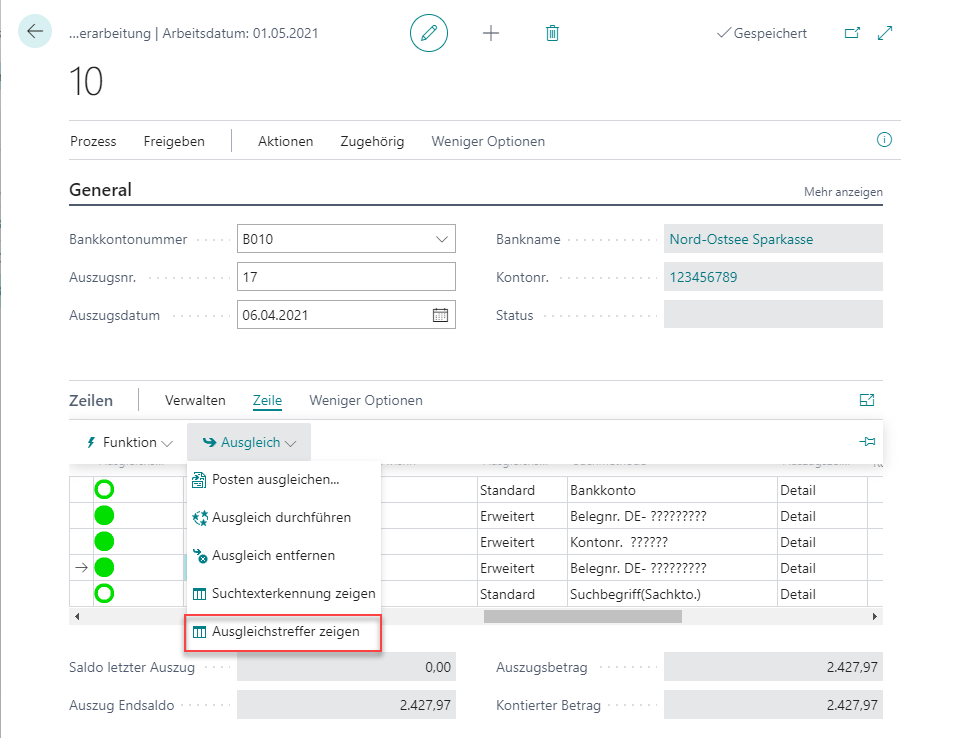Viewport: 967px width, 738px height.
Task: Collapse the Ausgleich dropdown menu
Action: (249, 442)
